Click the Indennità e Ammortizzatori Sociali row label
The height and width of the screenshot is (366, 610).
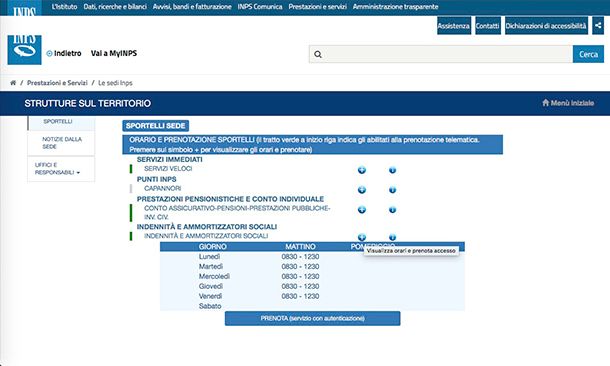click(206, 236)
